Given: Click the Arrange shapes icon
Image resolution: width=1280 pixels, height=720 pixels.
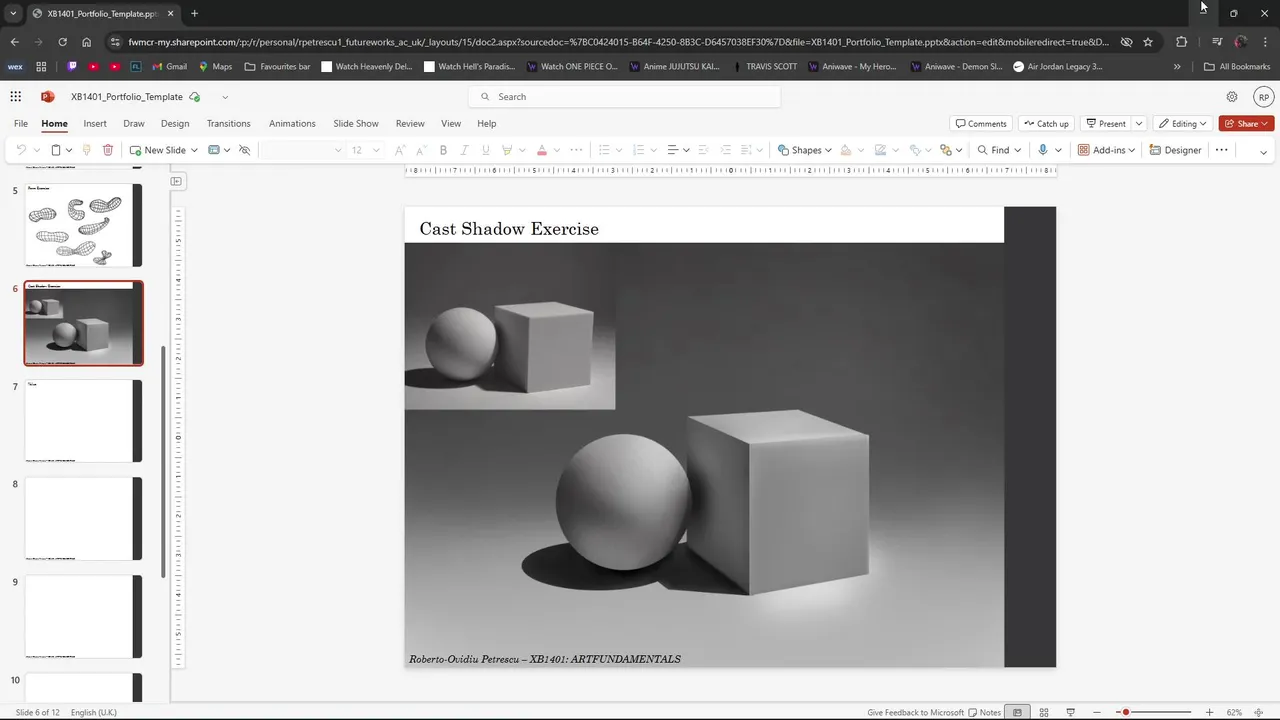Looking at the screenshot, I should [946, 150].
